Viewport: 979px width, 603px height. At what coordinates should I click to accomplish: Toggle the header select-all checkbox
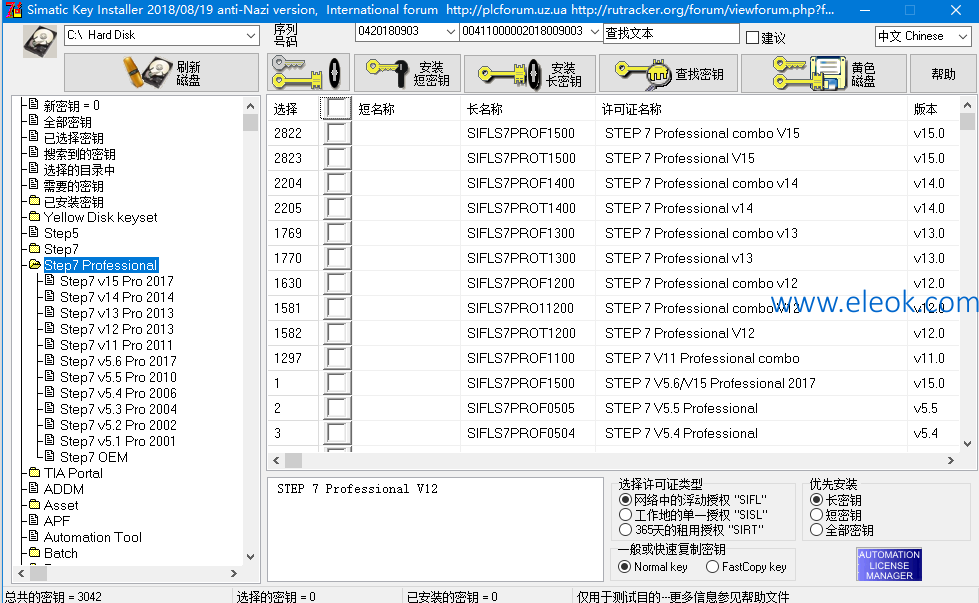point(337,109)
